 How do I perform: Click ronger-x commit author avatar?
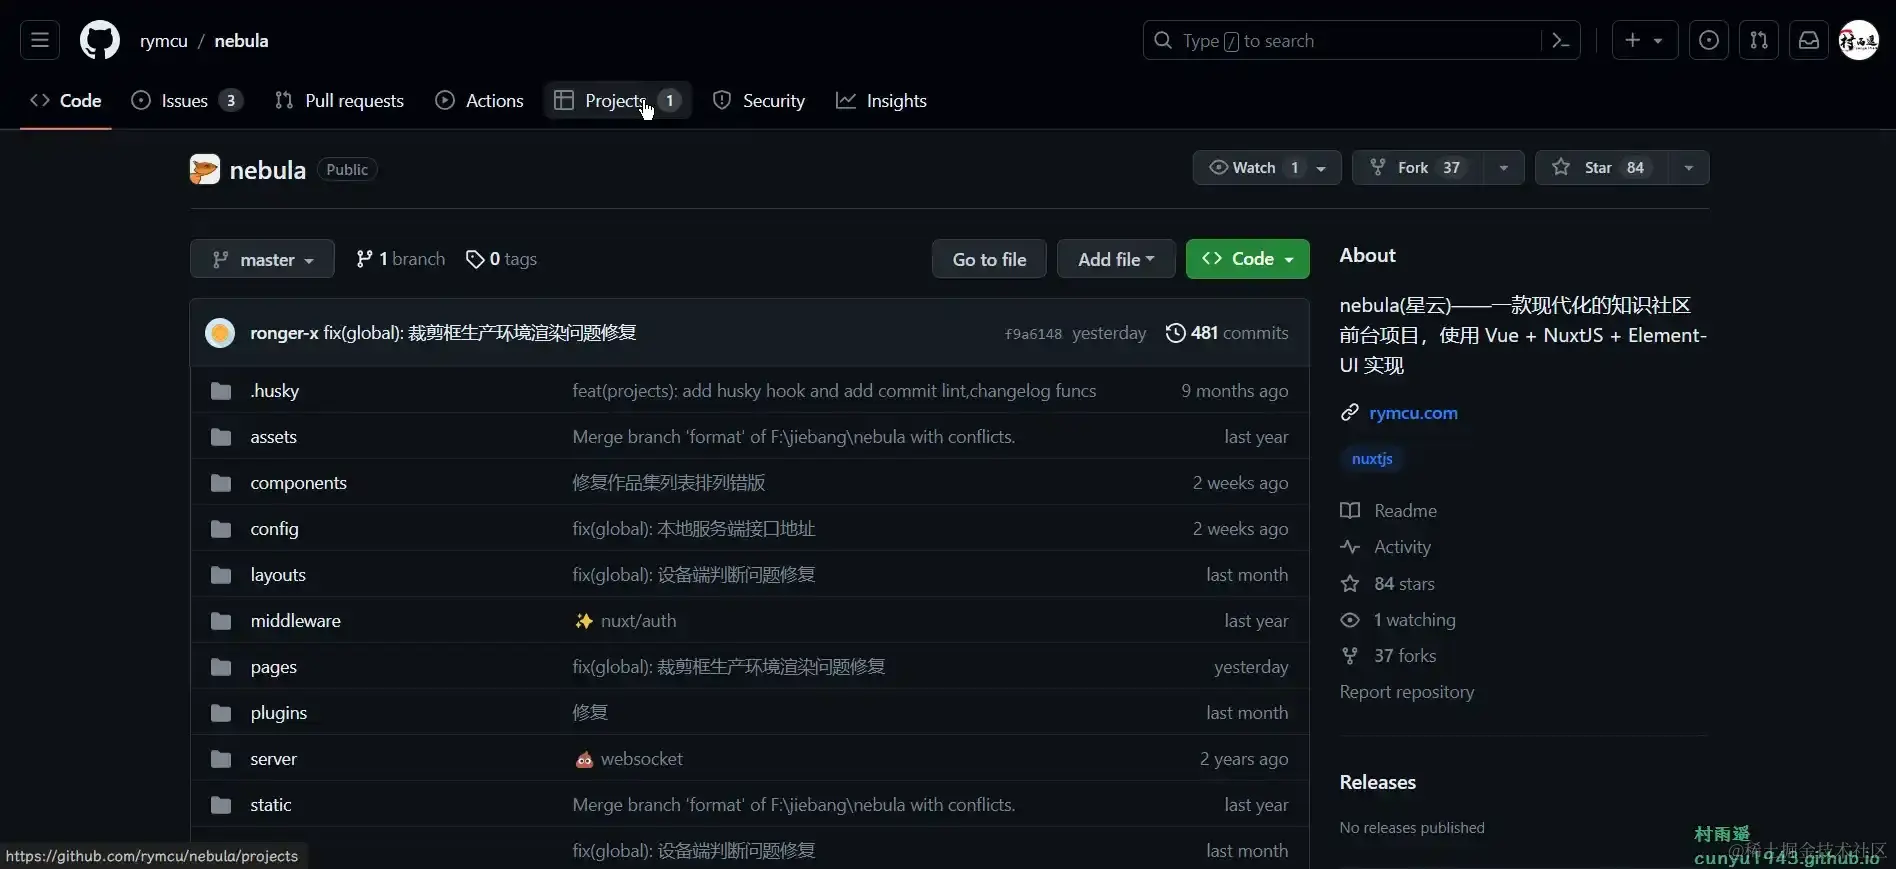(220, 333)
